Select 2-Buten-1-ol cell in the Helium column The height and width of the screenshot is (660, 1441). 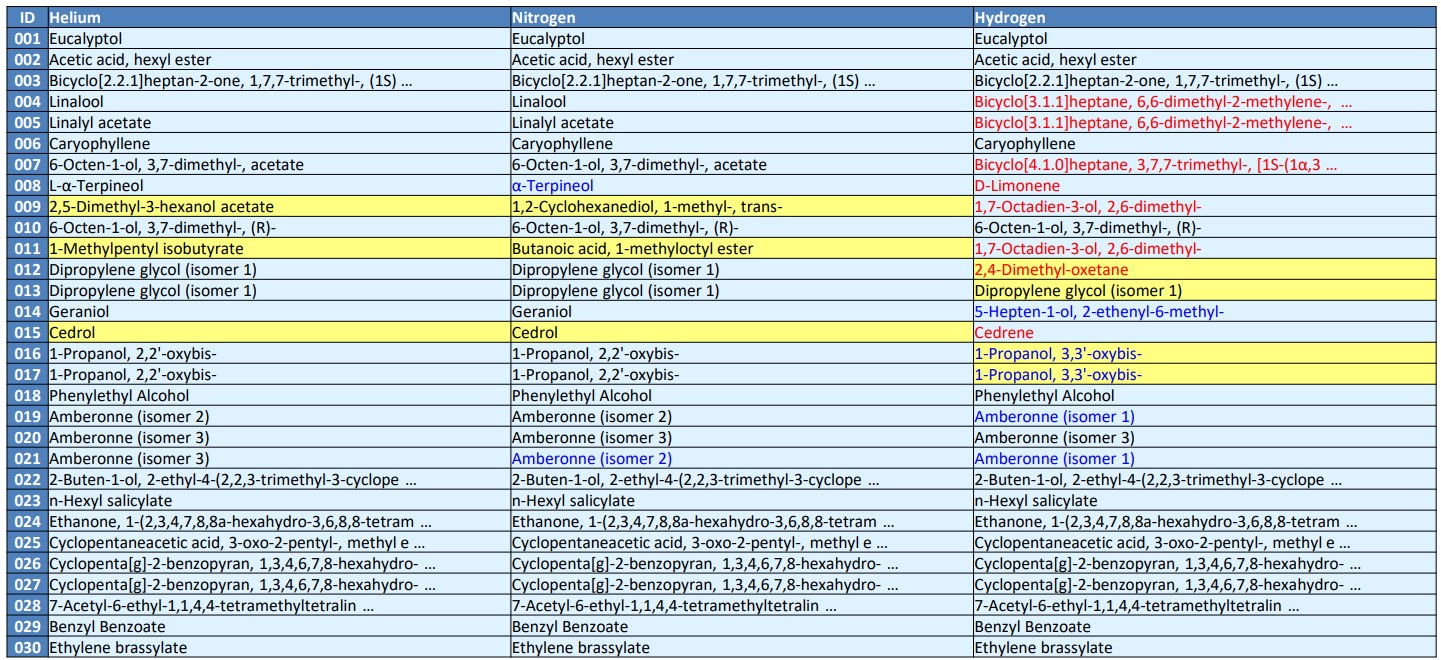click(279, 480)
